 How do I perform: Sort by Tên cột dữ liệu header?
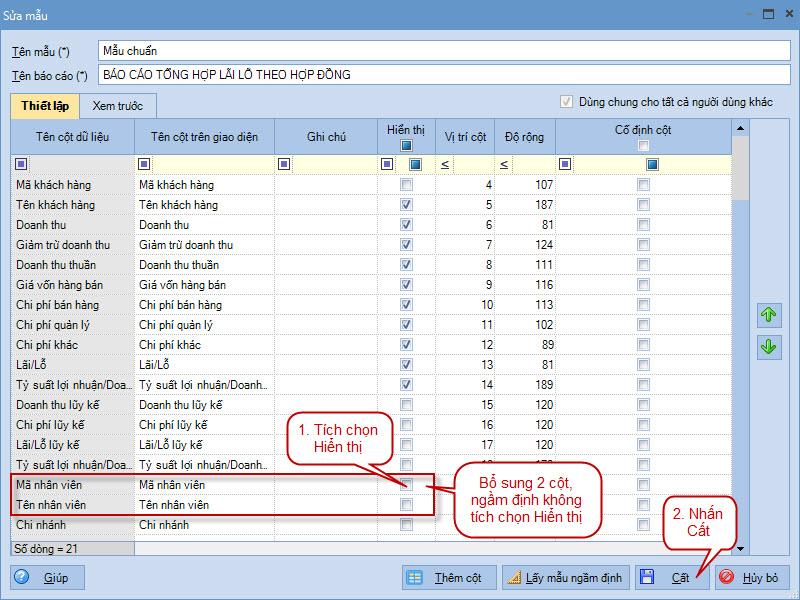[x=72, y=137]
